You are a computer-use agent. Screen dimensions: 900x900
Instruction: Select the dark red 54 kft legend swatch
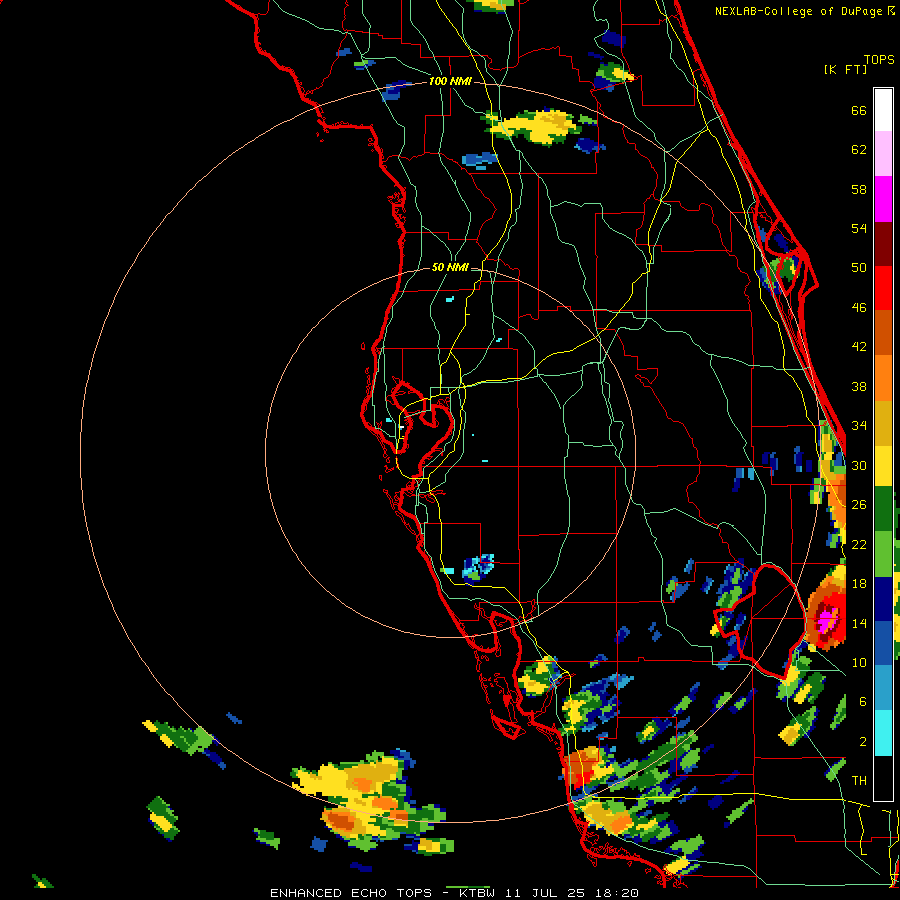tap(883, 244)
